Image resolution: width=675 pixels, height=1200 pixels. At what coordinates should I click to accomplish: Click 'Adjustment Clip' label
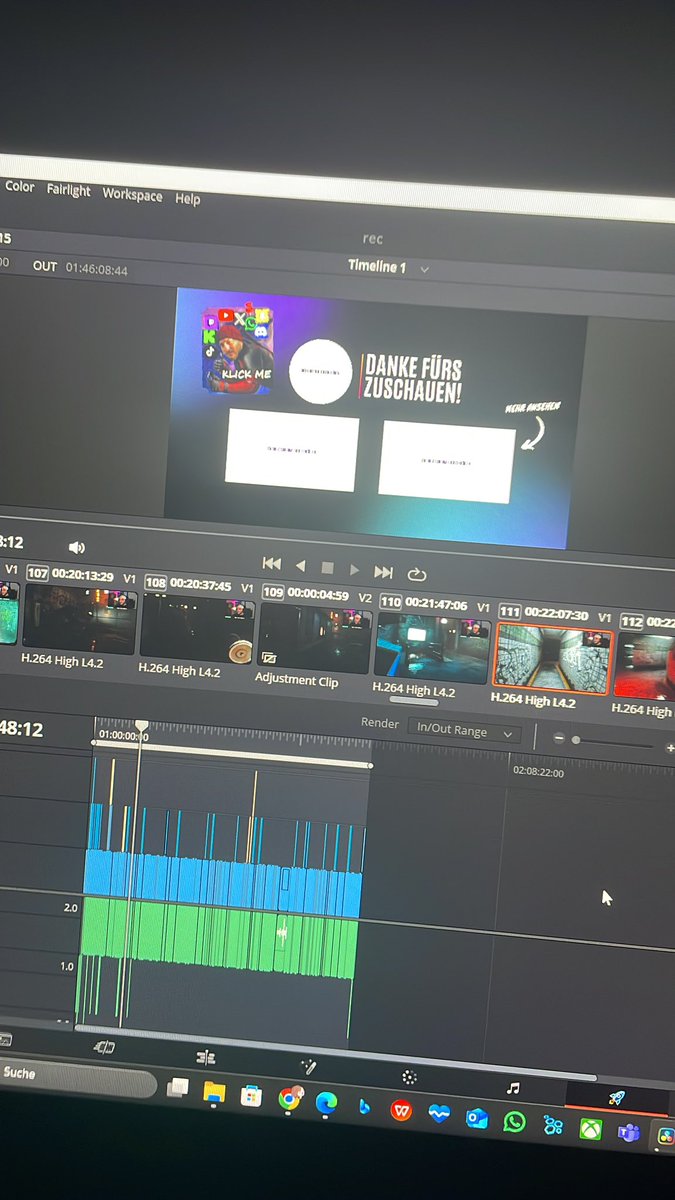click(296, 679)
